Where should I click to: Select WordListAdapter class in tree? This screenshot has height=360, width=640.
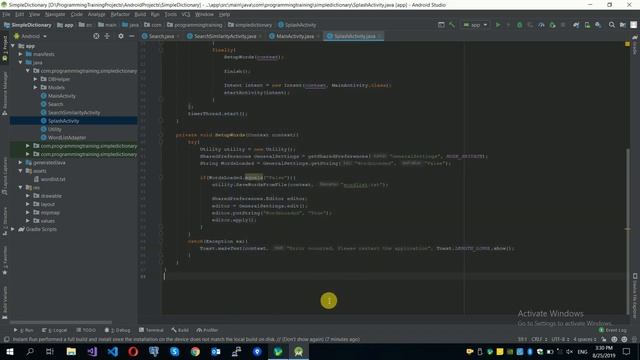(67, 138)
